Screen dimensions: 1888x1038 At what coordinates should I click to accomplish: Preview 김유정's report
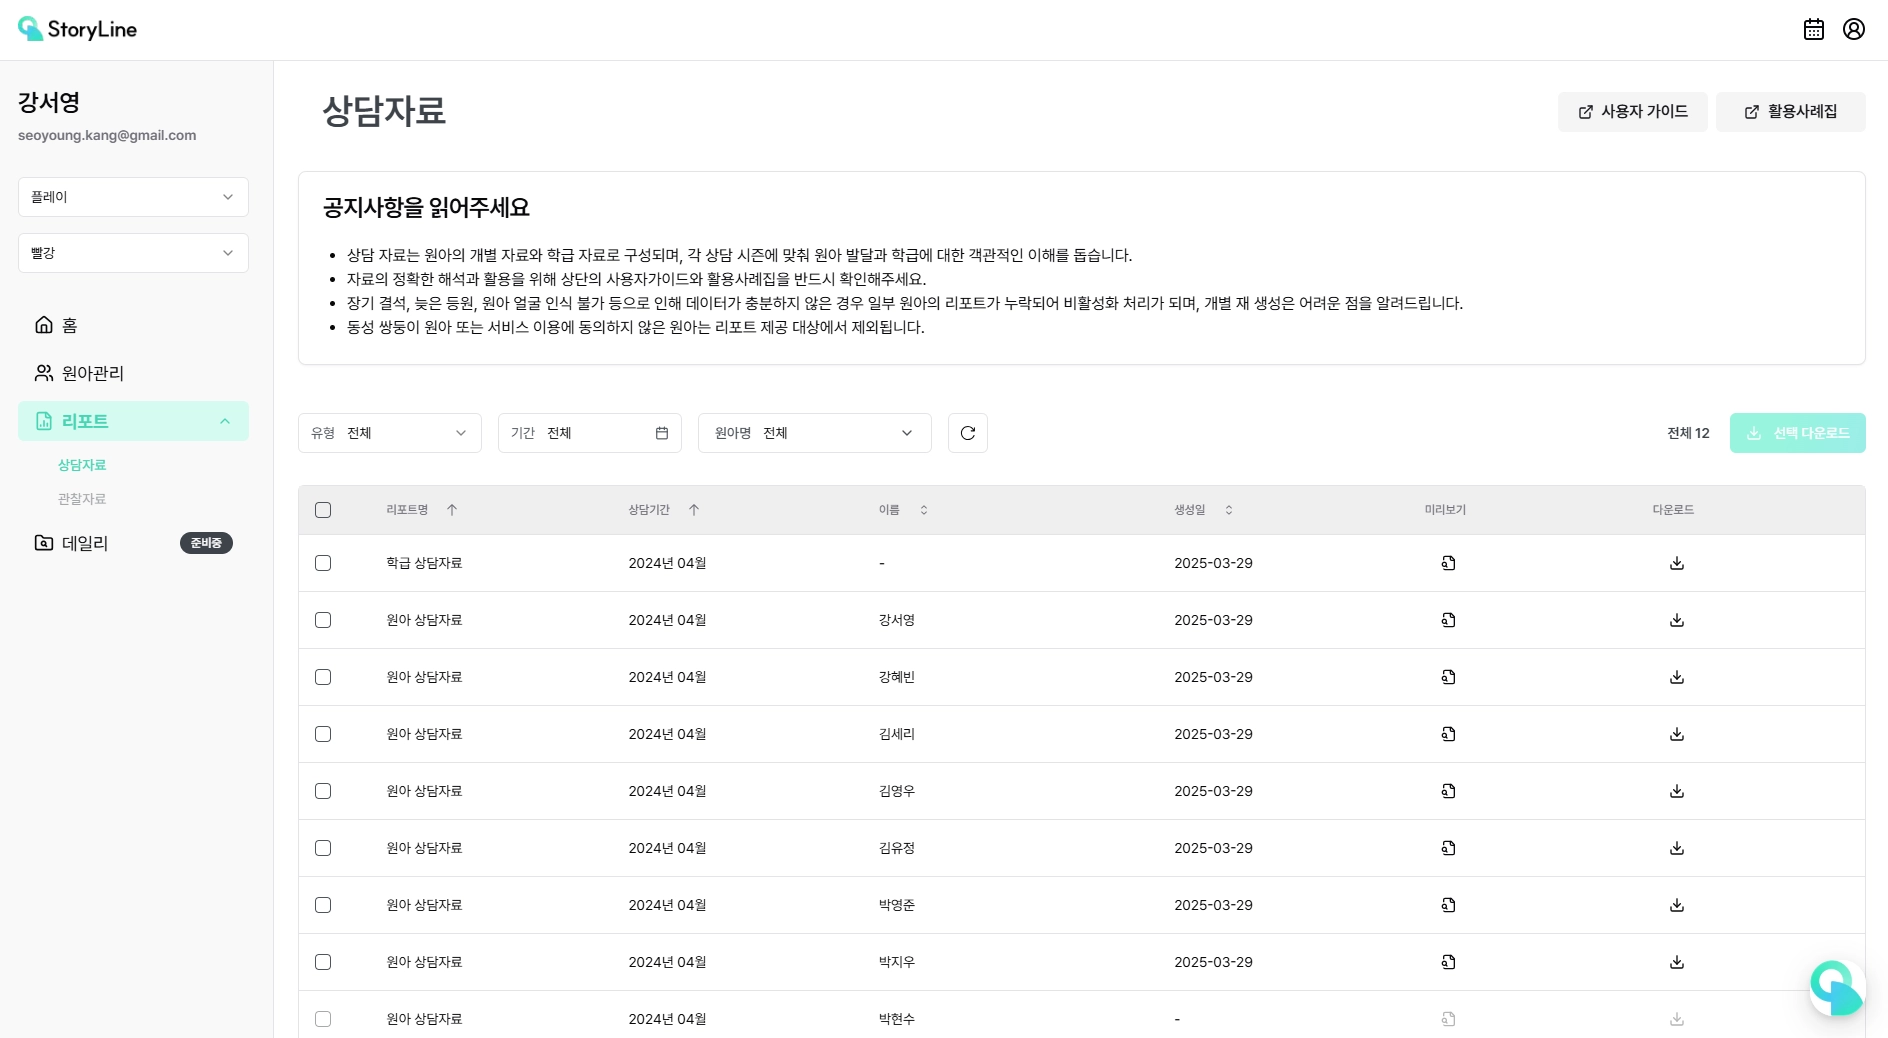point(1448,848)
